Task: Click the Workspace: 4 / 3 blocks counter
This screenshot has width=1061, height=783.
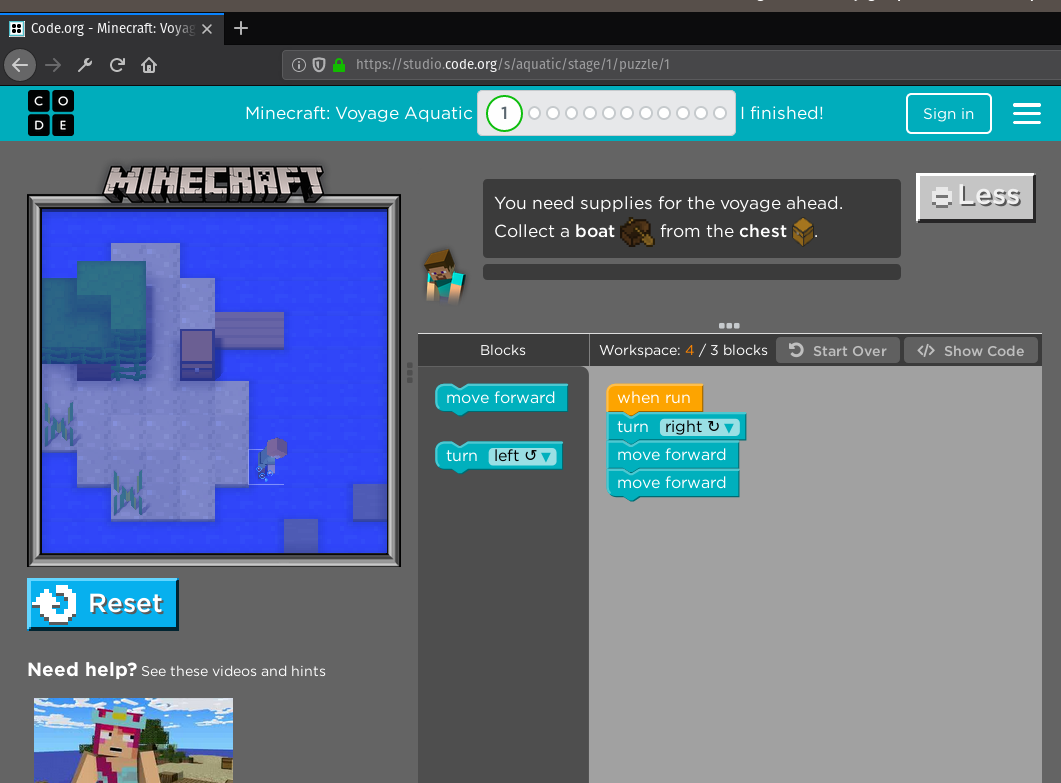Action: coord(683,351)
